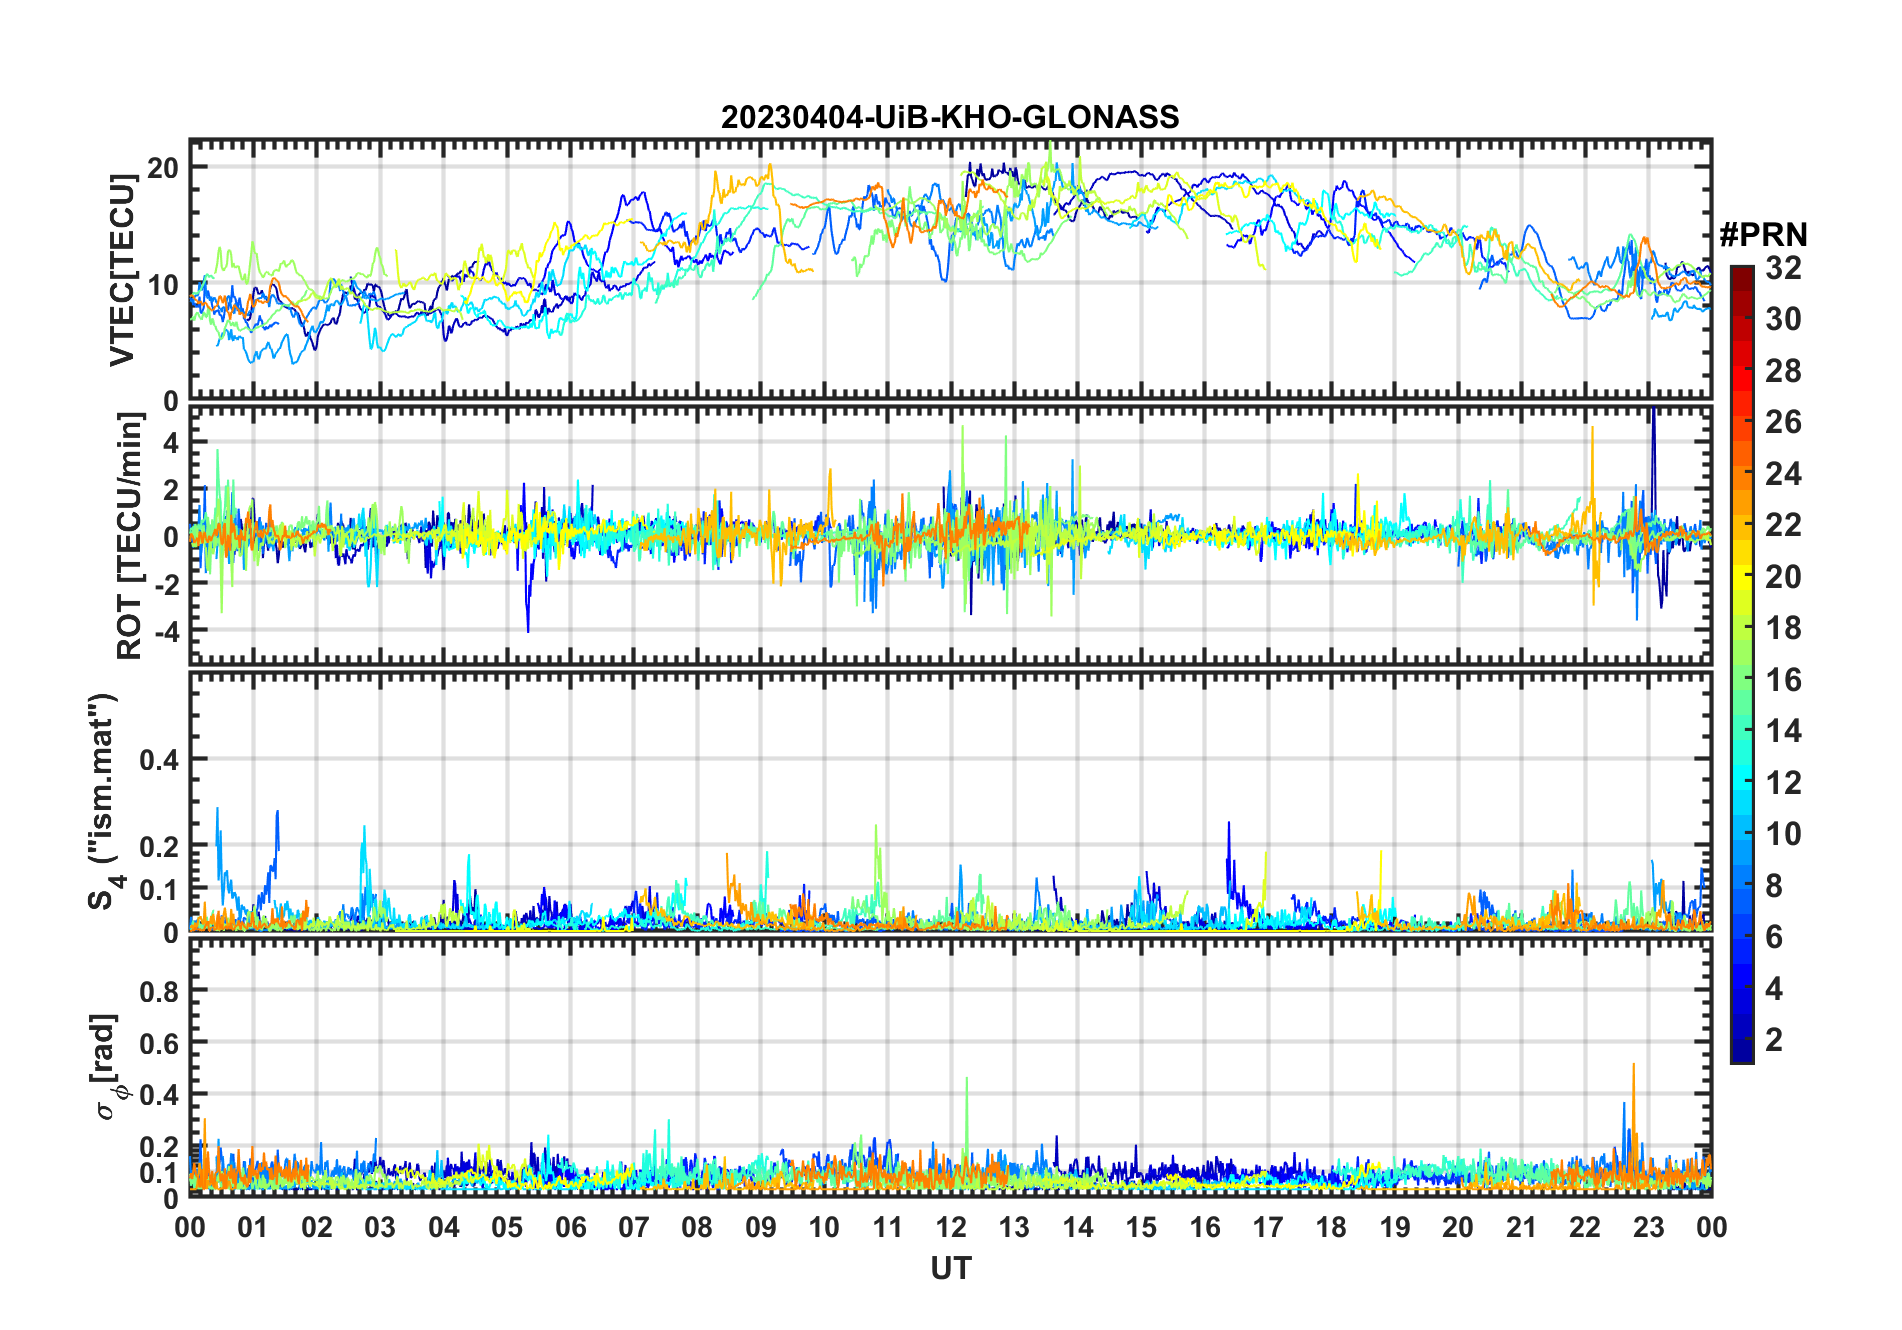The height and width of the screenshot is (1330, 1902).
Task: Select colorbar tick label 8
Action: [x=1774, y=885]
